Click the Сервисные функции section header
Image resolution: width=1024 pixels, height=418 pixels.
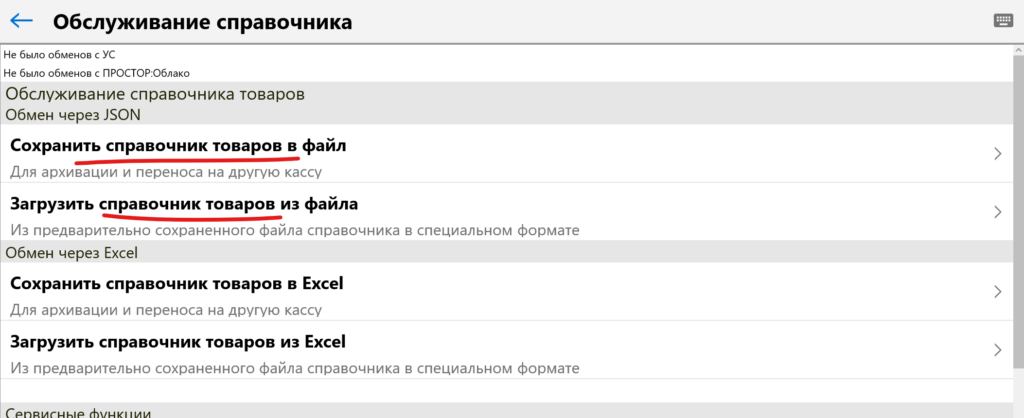[78, 411]
